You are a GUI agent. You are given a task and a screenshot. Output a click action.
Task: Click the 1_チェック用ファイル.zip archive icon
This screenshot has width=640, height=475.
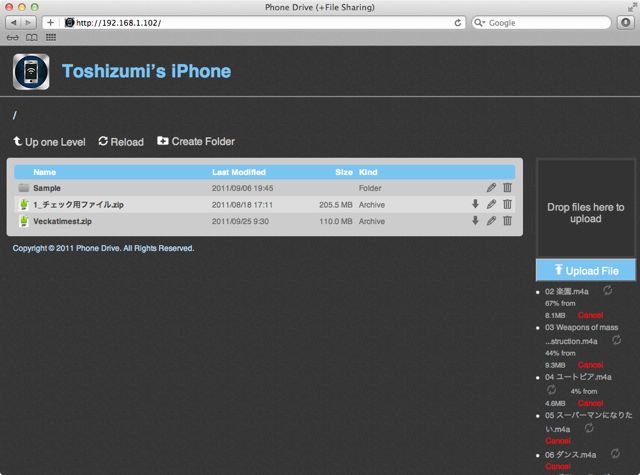coord(24,204)
